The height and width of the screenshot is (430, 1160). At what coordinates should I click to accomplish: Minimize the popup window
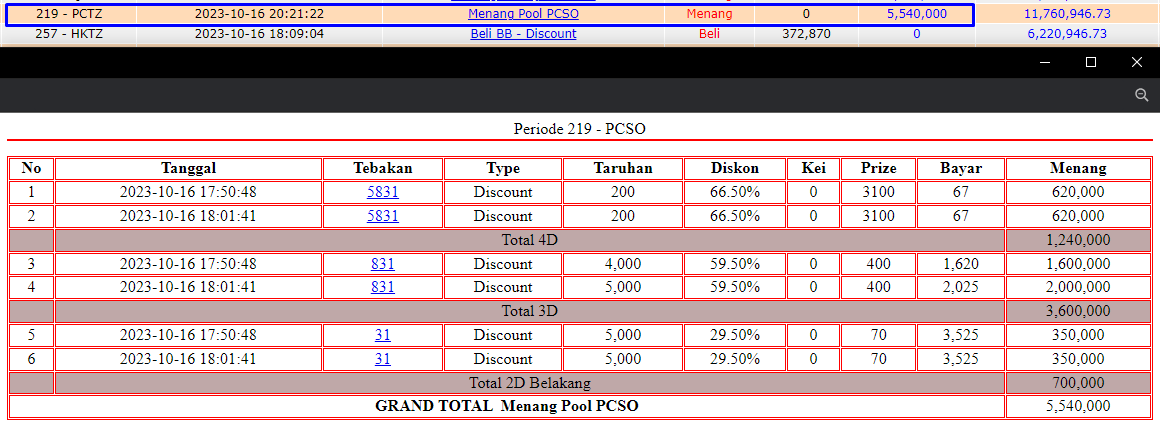pyautogui.click(x=1045, y=63)
